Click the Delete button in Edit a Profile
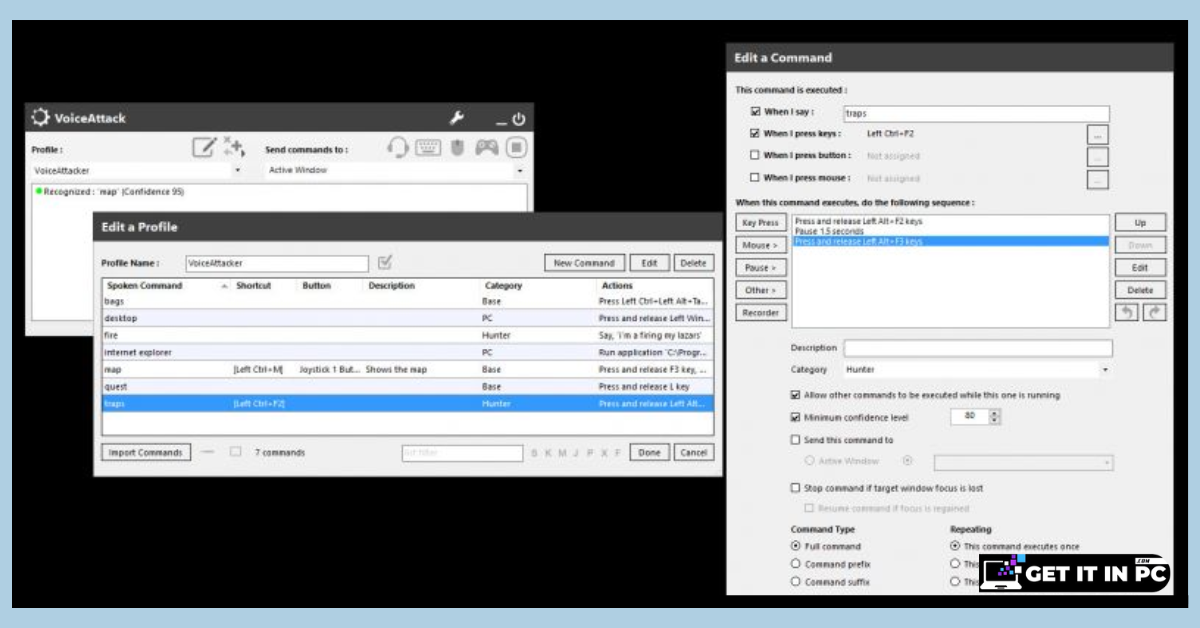The image size is (1200, 628). tap(694, 263)
